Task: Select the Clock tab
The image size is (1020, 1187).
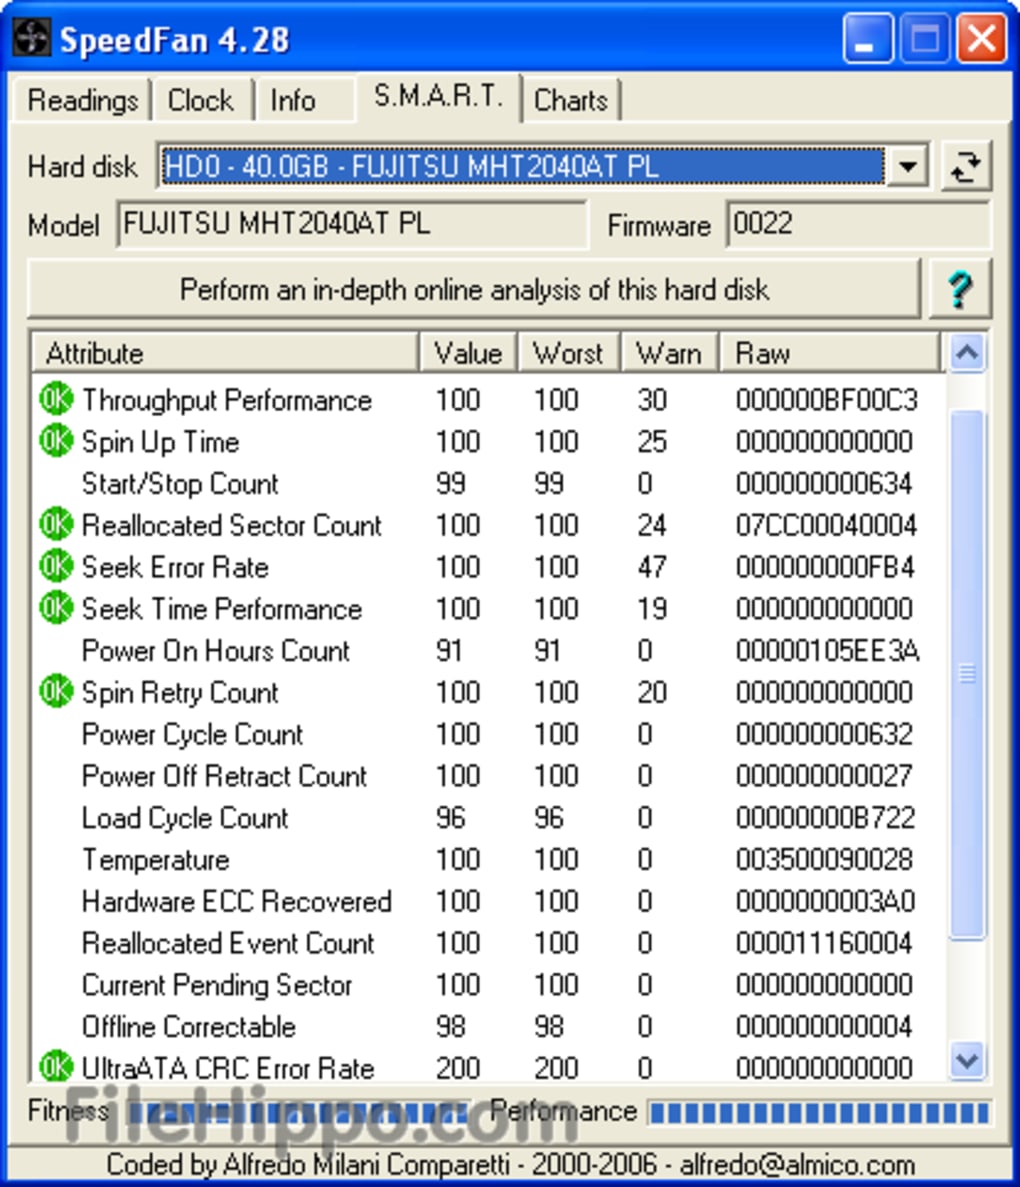Action: [x=202, y=100]
